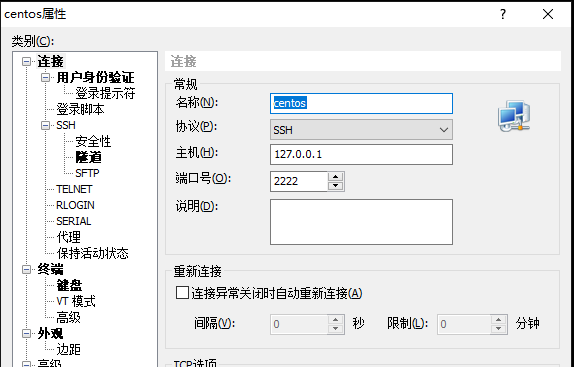Click the 限制 limit value field
The width and height of the screenshot is (574, 367).
coord(464,324)
